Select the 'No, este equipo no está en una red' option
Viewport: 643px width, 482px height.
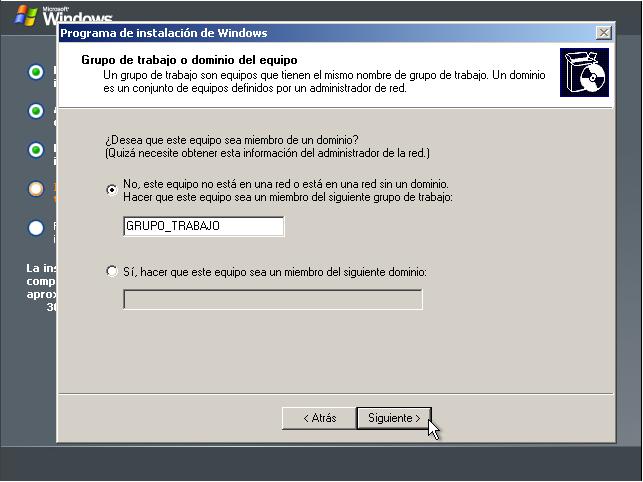(112, 190)
